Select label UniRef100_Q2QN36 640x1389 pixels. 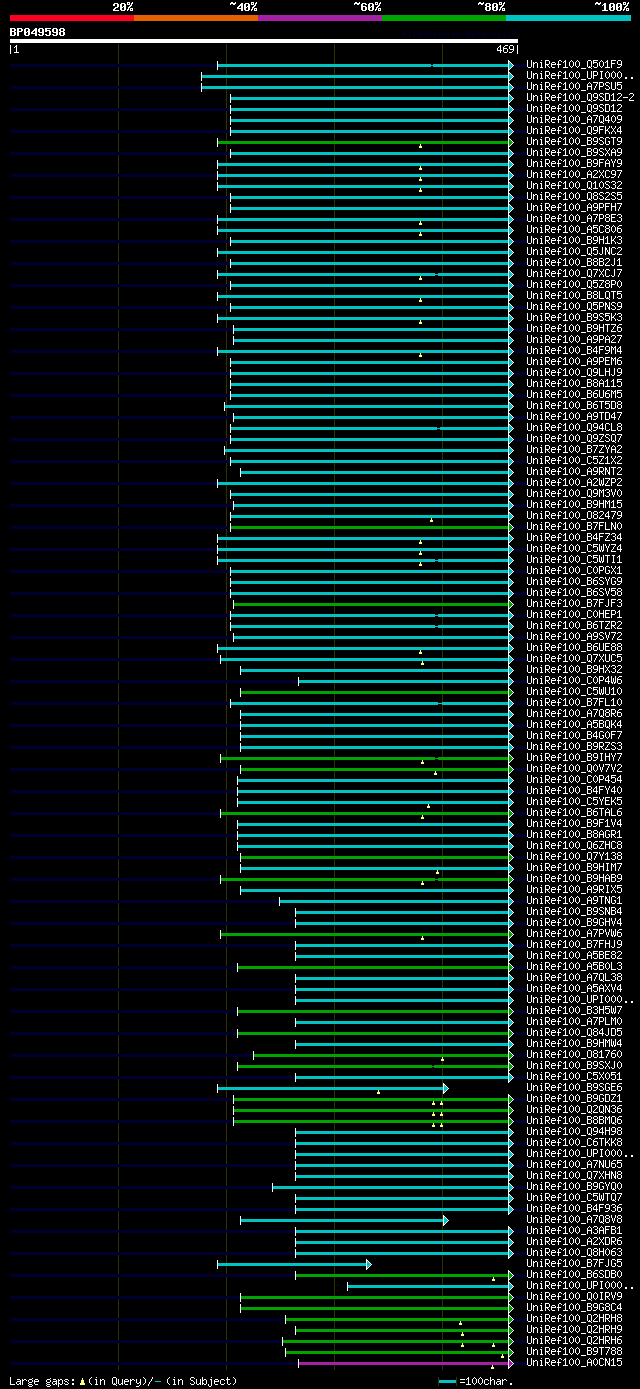pyautogui.click(x=574, y=1109)
